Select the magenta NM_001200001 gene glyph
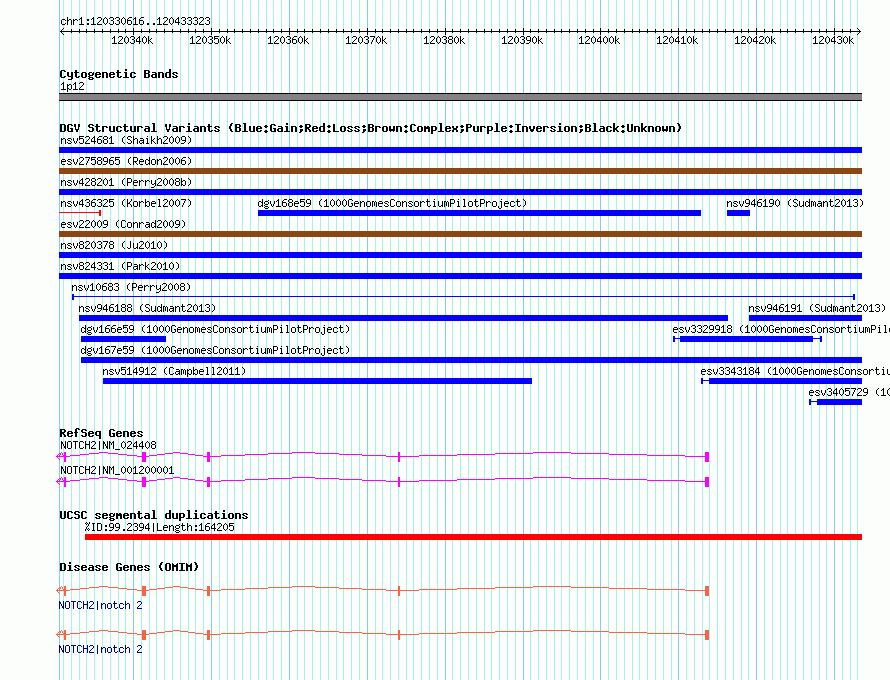 pyautogui.click(x=383, y=481)
